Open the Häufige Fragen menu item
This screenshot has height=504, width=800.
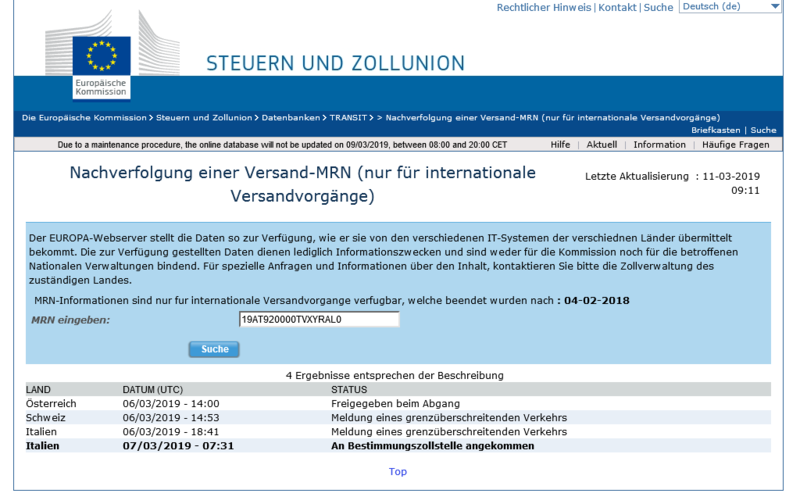coord(735,145)
